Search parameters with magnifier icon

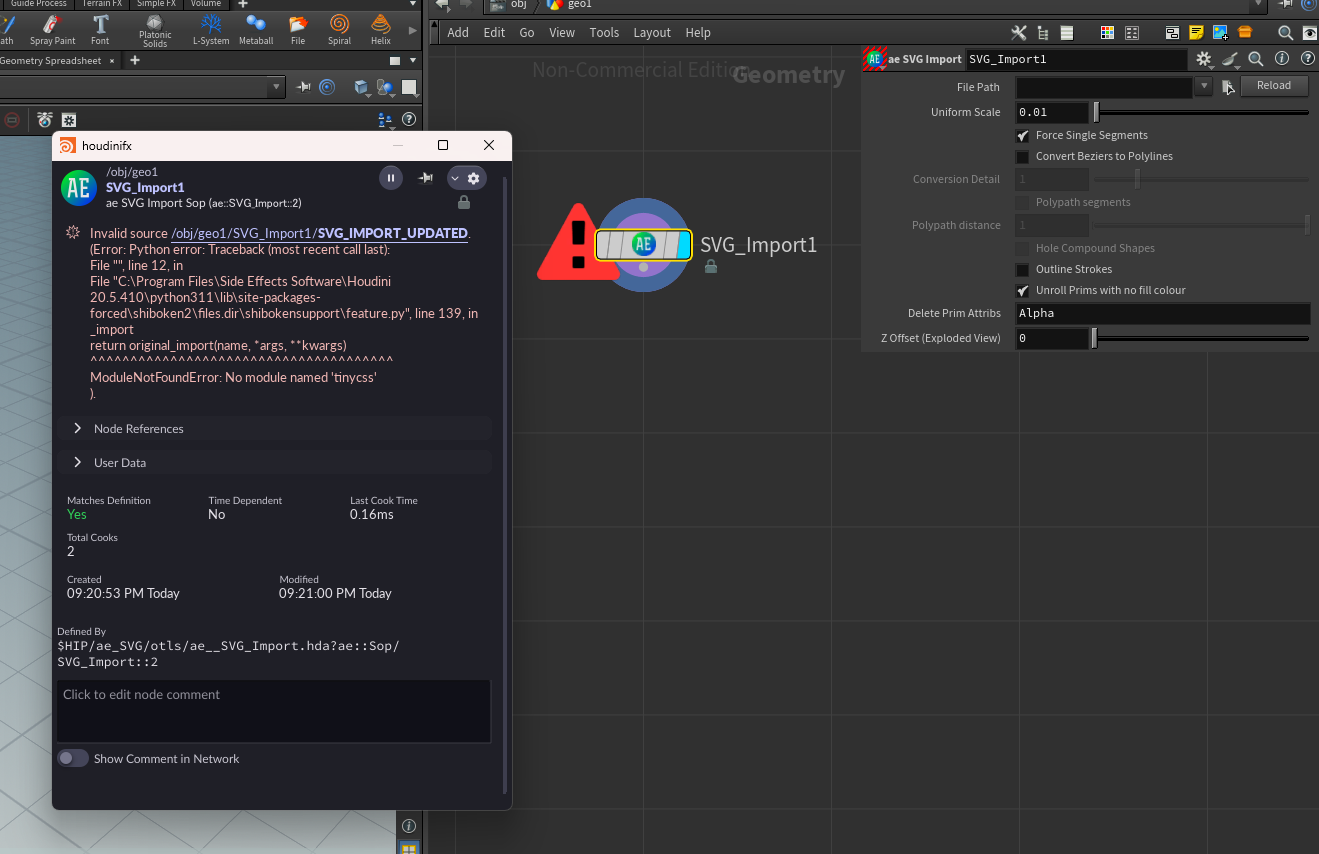(x=1256, y=59)
